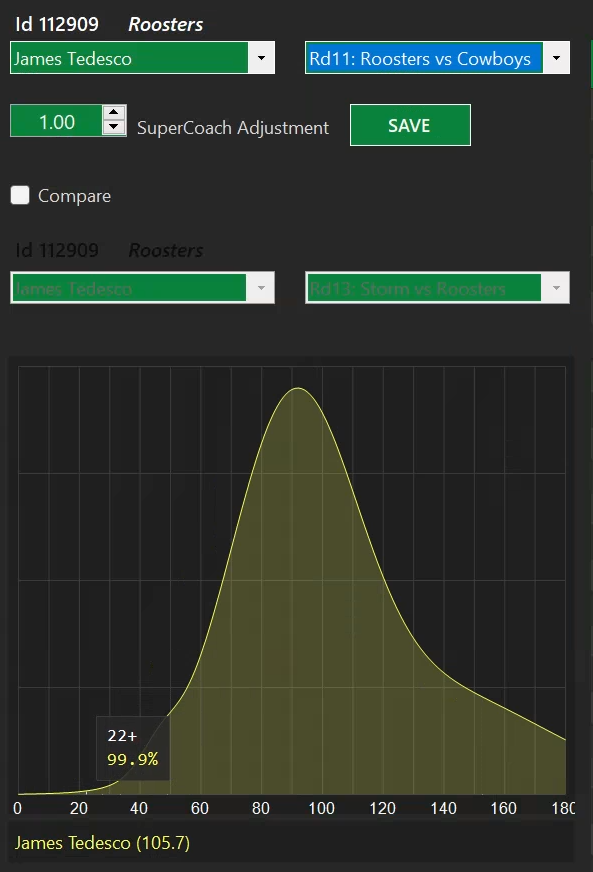The image size is (593, 872).
Task: Increase SuperCoach Adjustment with up arrow
Action: 114,112
